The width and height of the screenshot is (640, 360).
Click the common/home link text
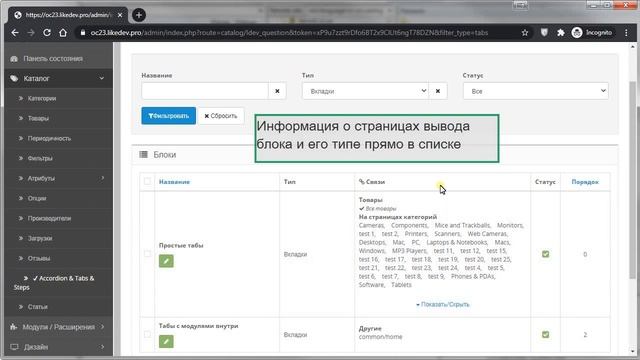point(380,337)
